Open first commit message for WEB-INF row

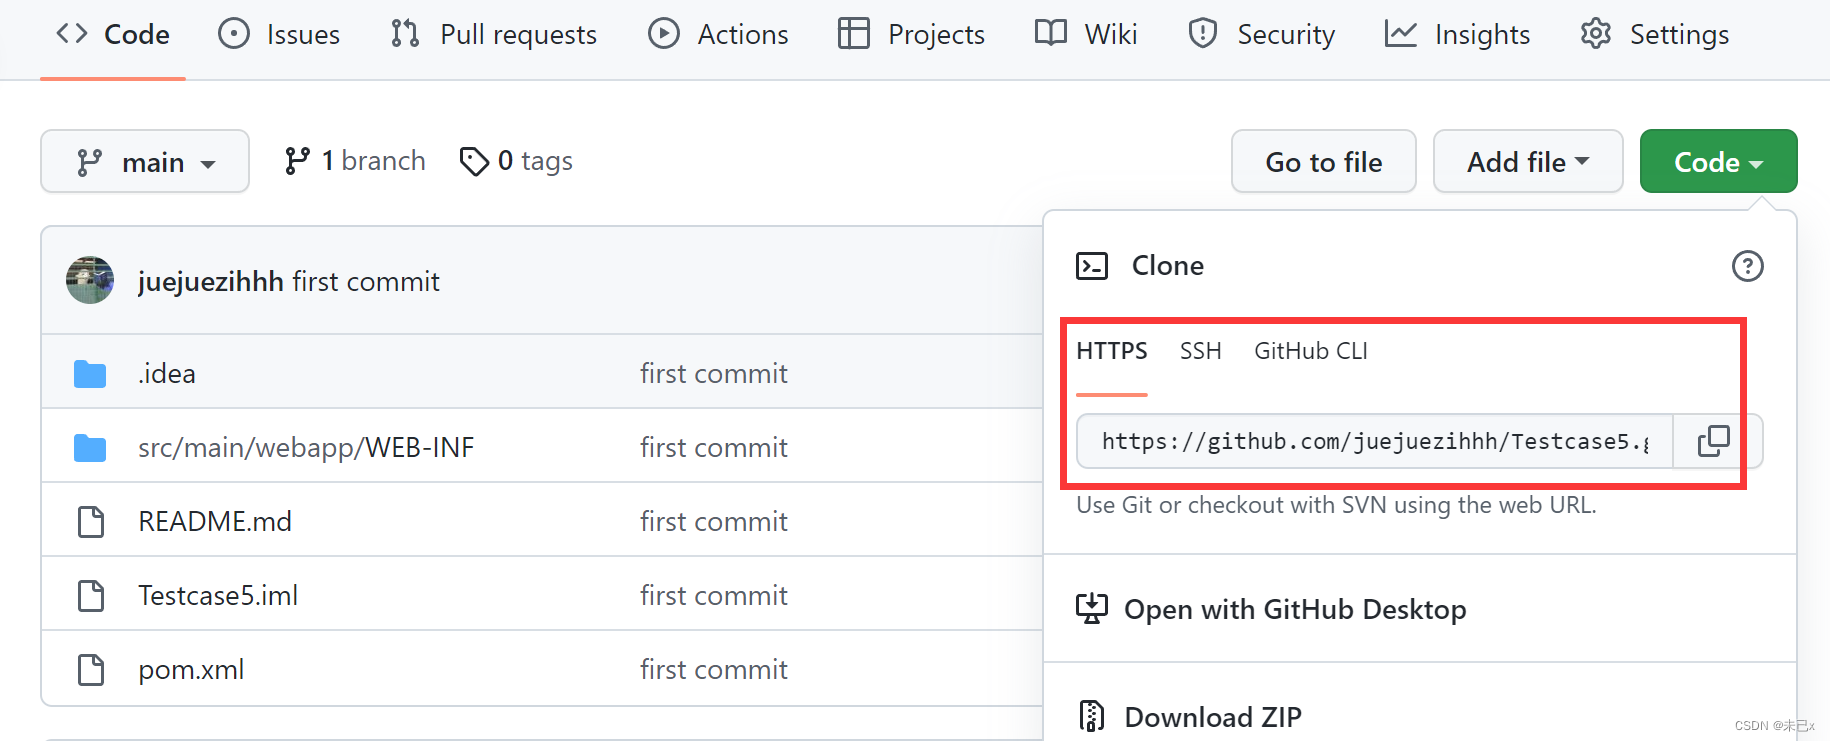[714, 448]
